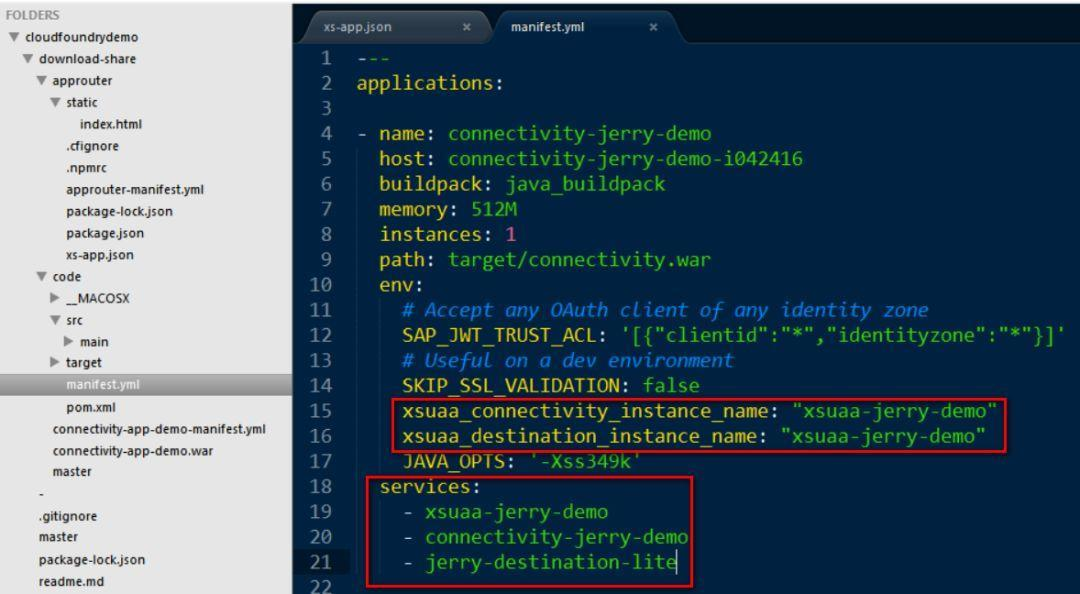Click the '512M' memory value
The image size is (1080, 594).
(x=494, y=209)
